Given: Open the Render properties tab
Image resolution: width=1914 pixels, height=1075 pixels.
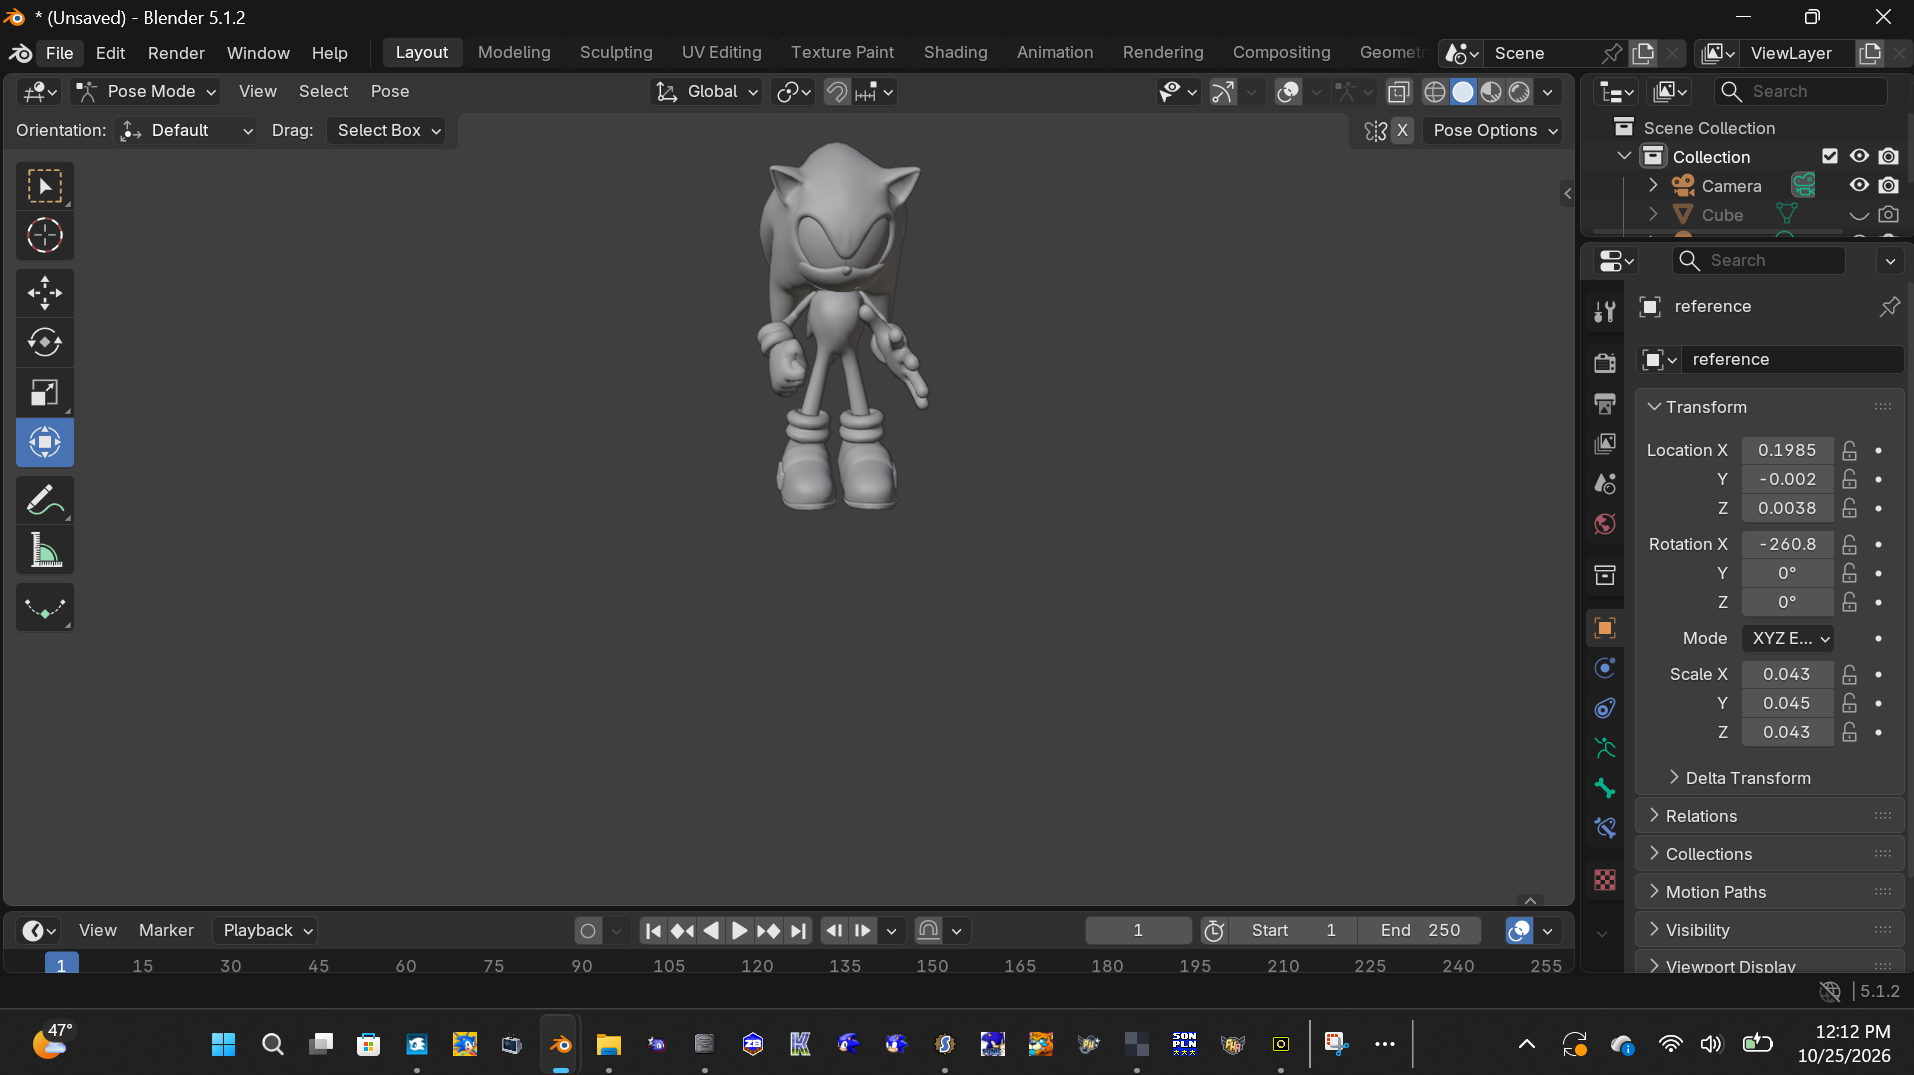Looking at the screenshot, I should click(1605, 362).
